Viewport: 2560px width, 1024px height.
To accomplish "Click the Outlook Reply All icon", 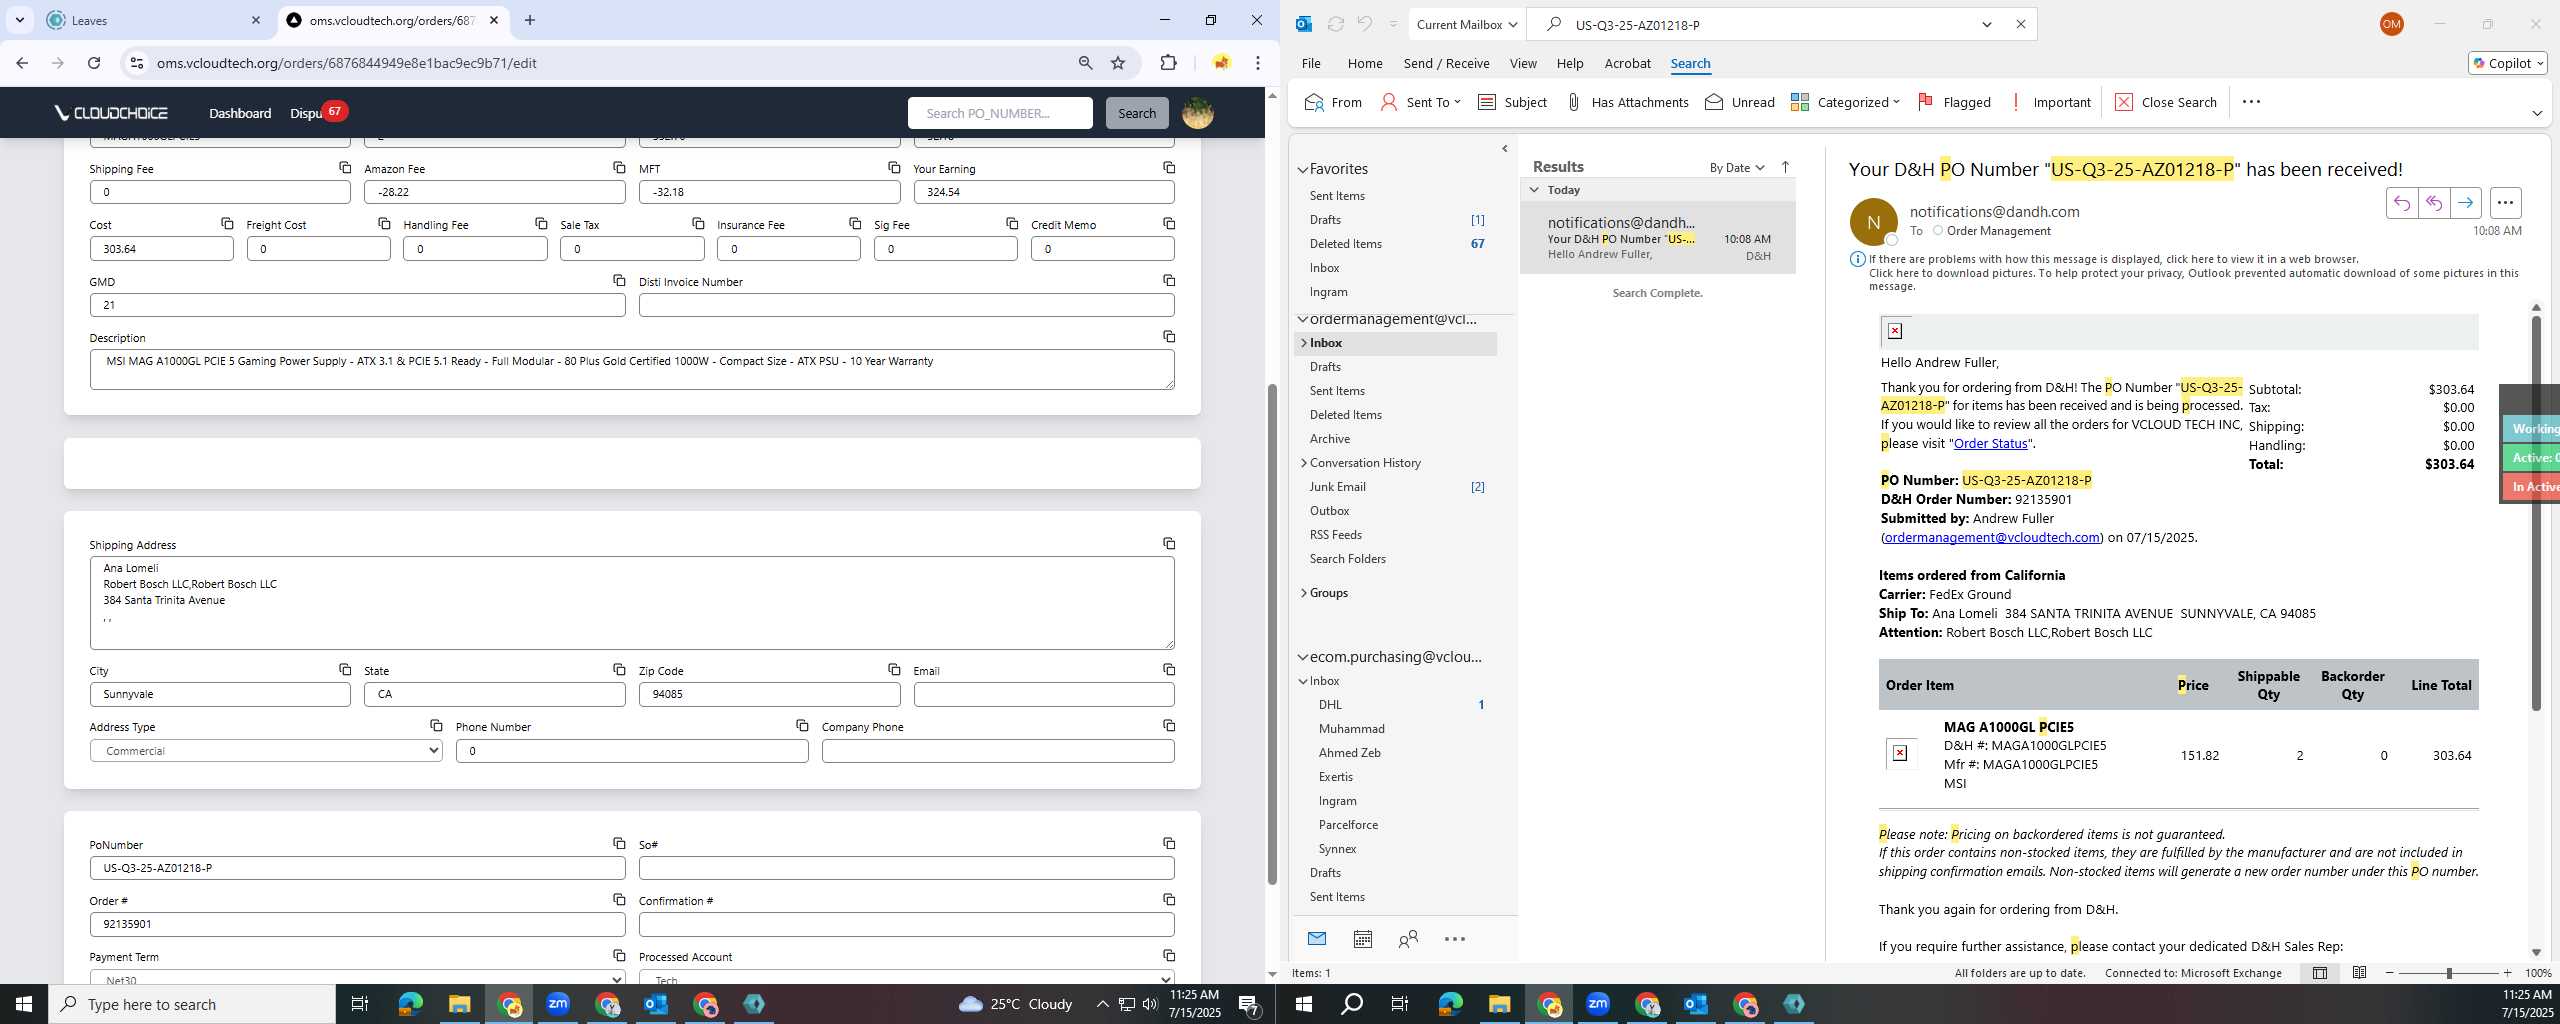I will (x=2433, y=203).
